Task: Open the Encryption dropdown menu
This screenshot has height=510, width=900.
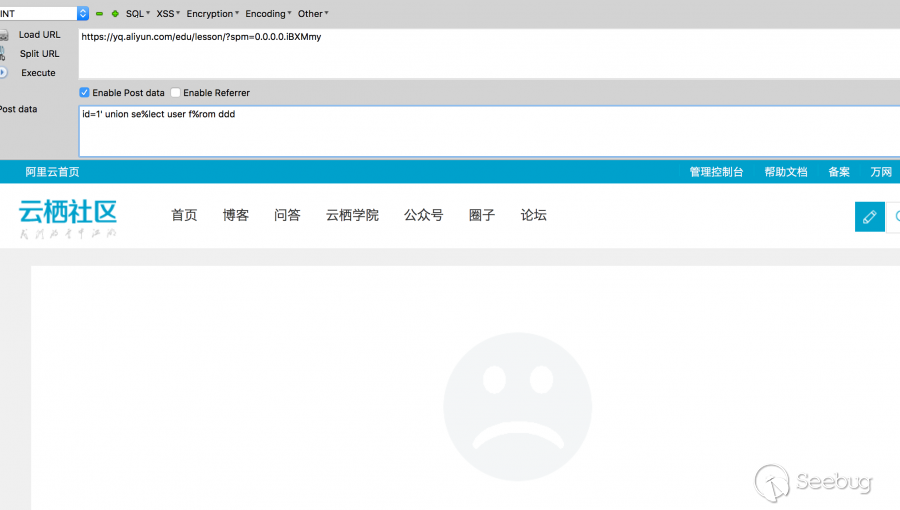Action: tap(212, 14)
